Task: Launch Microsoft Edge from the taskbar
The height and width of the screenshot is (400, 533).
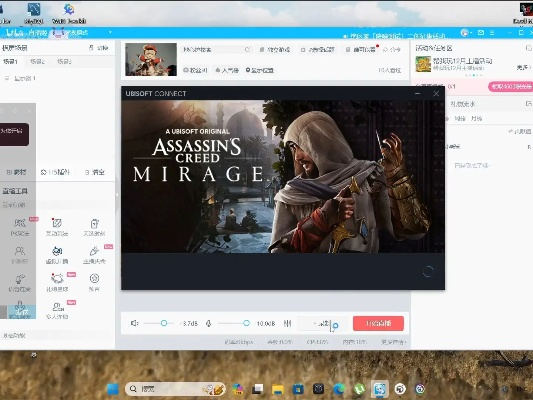Action: coord(339,389)
